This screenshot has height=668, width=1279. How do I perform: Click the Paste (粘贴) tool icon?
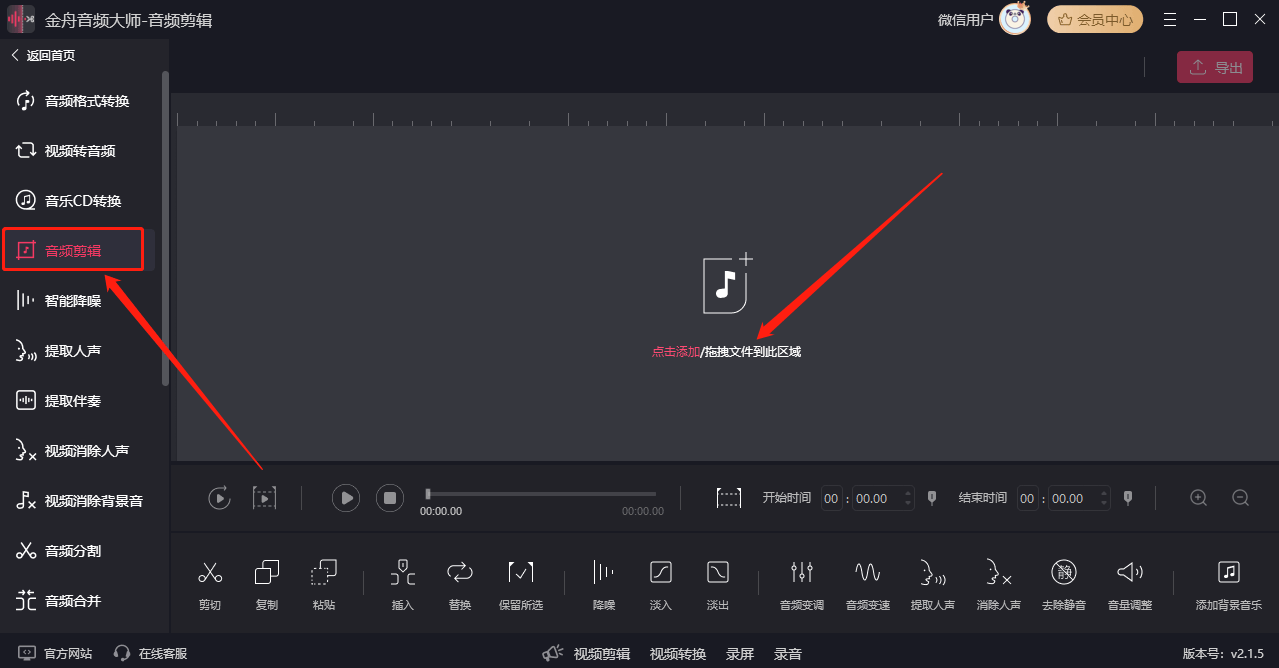(x=324, y=584)
